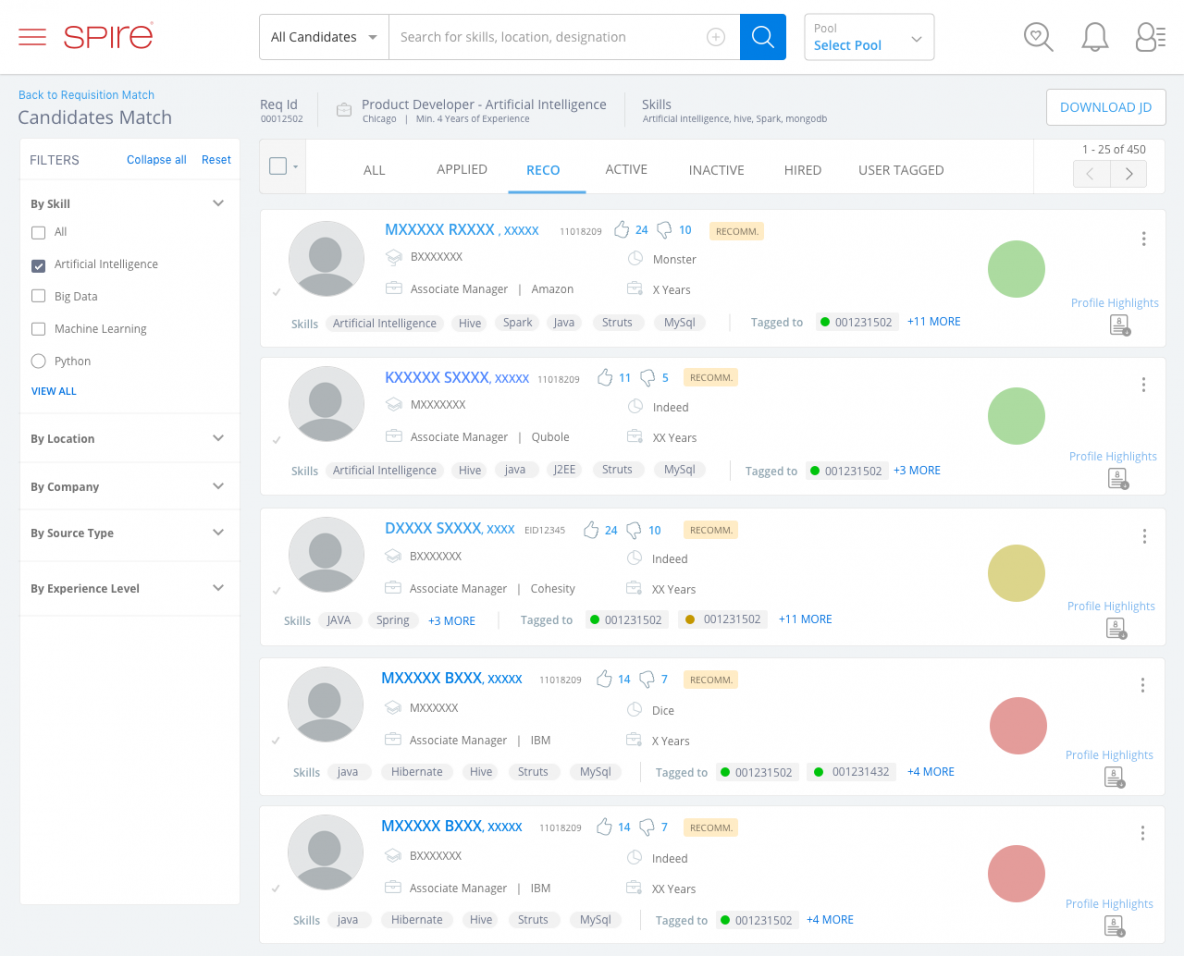Select the Python radio button
Viewport: 1184px width, 956px height.
[37, 361]
